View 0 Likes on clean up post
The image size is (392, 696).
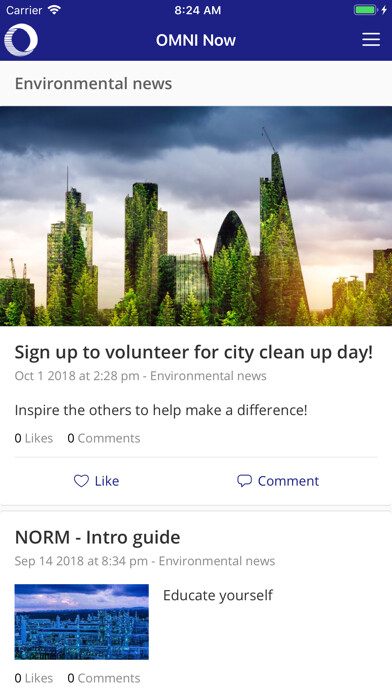tap(34, 438)
